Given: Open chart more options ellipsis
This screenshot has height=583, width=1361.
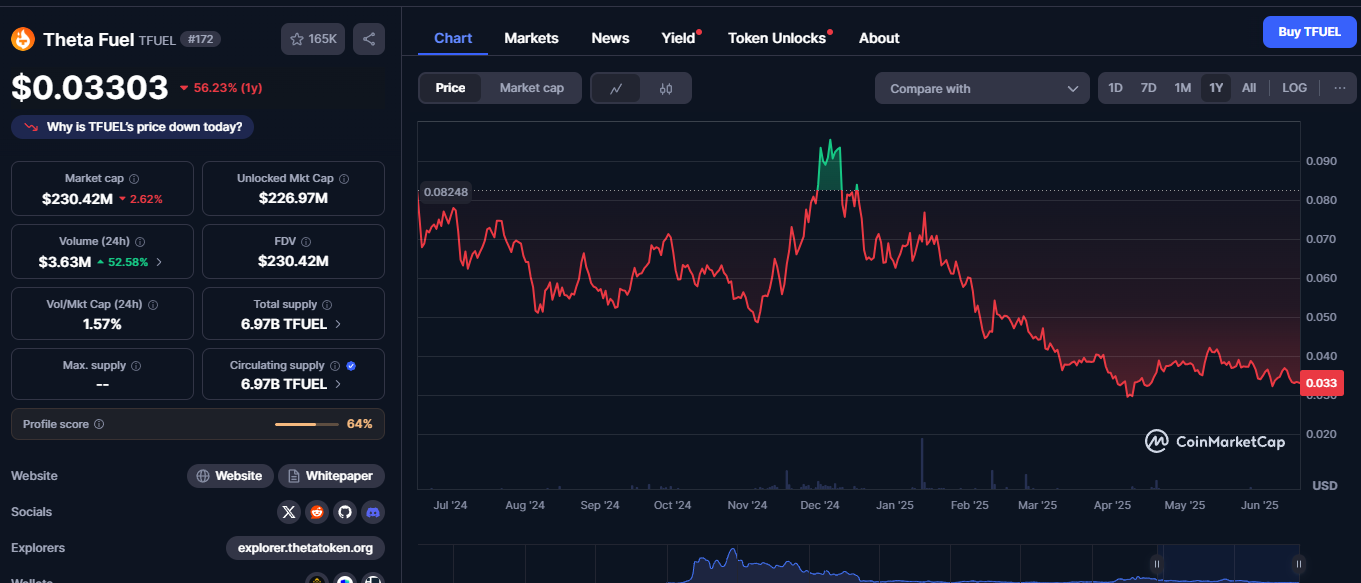Looking at the screenshot, I should pyautogui.click(x=1339, y=88).
